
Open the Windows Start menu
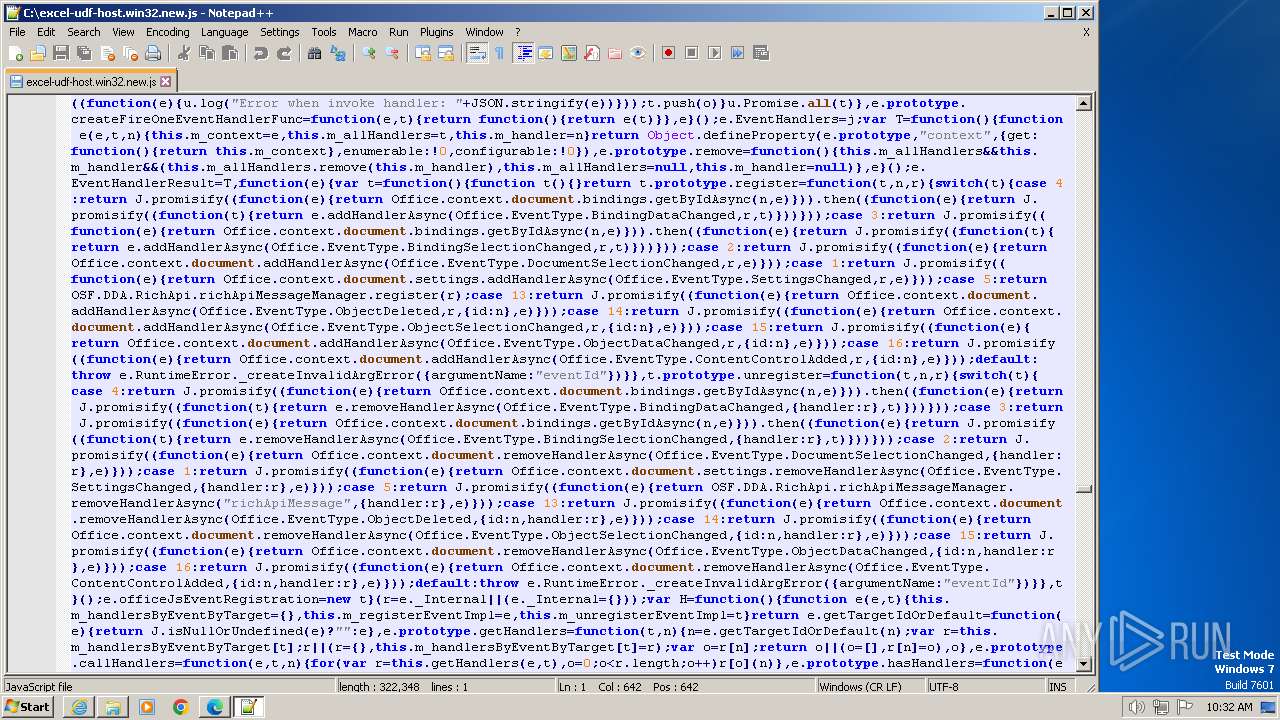[x=27, y=707]
